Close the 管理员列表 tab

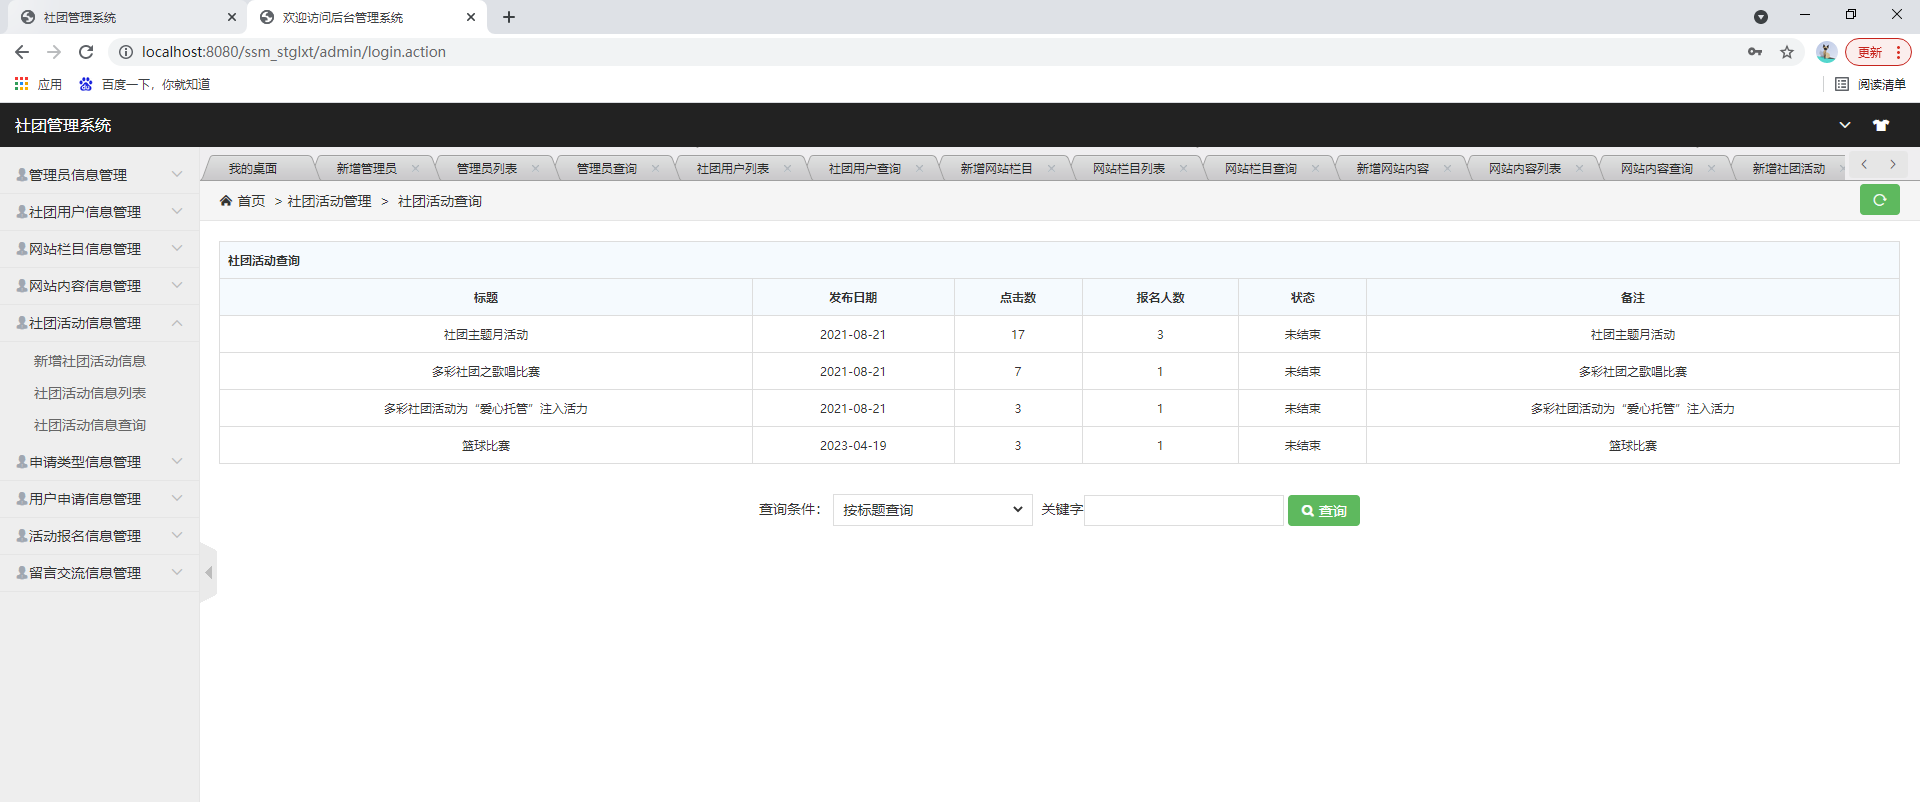pyautogui.click(x=536, y=168)
